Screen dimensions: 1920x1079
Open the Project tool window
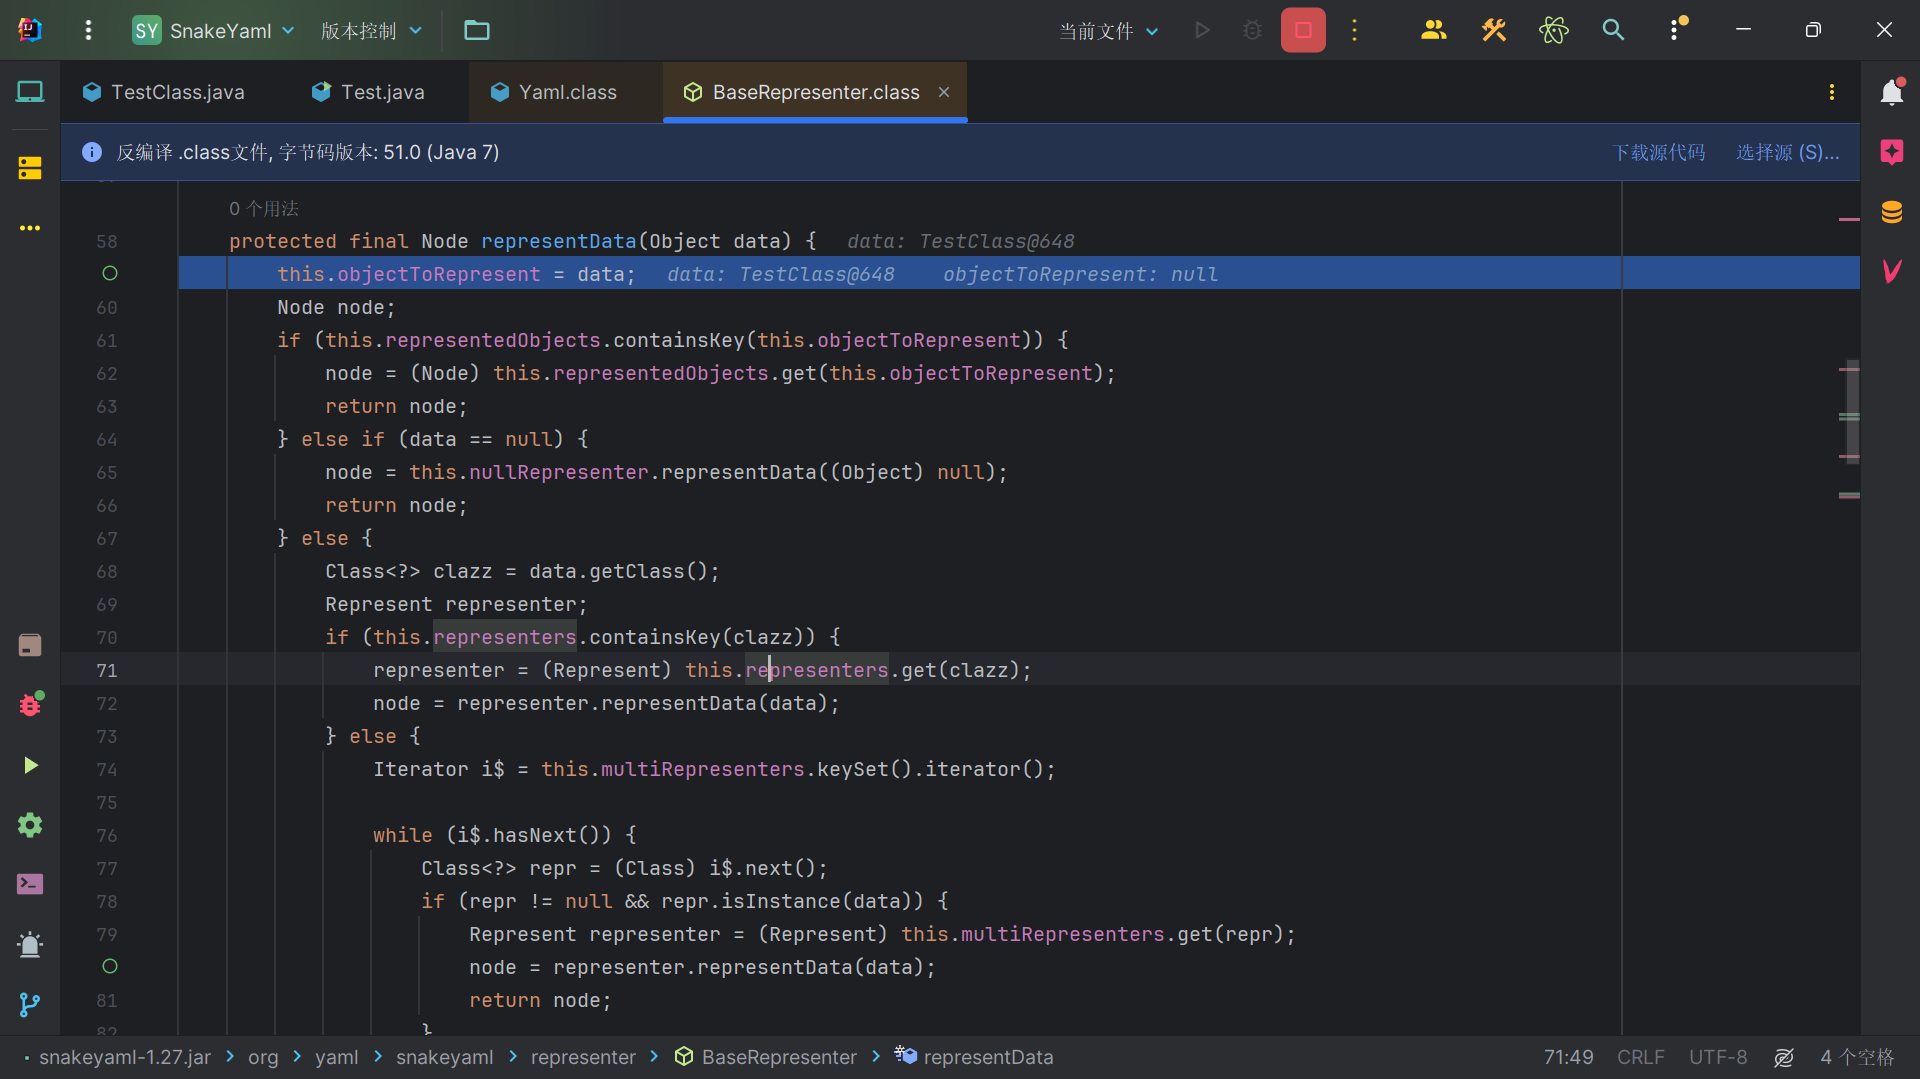tap(30, 92)
